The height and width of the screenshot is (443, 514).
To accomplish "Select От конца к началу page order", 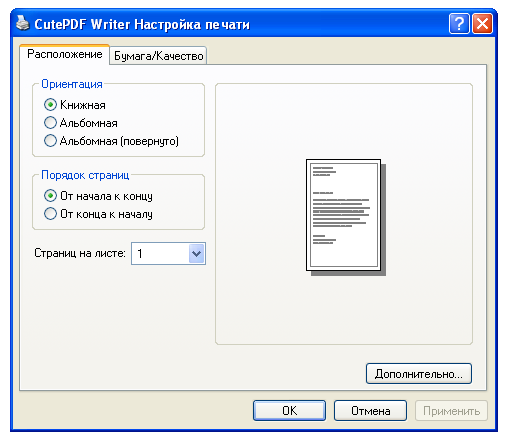I will [x=50, y=214].
